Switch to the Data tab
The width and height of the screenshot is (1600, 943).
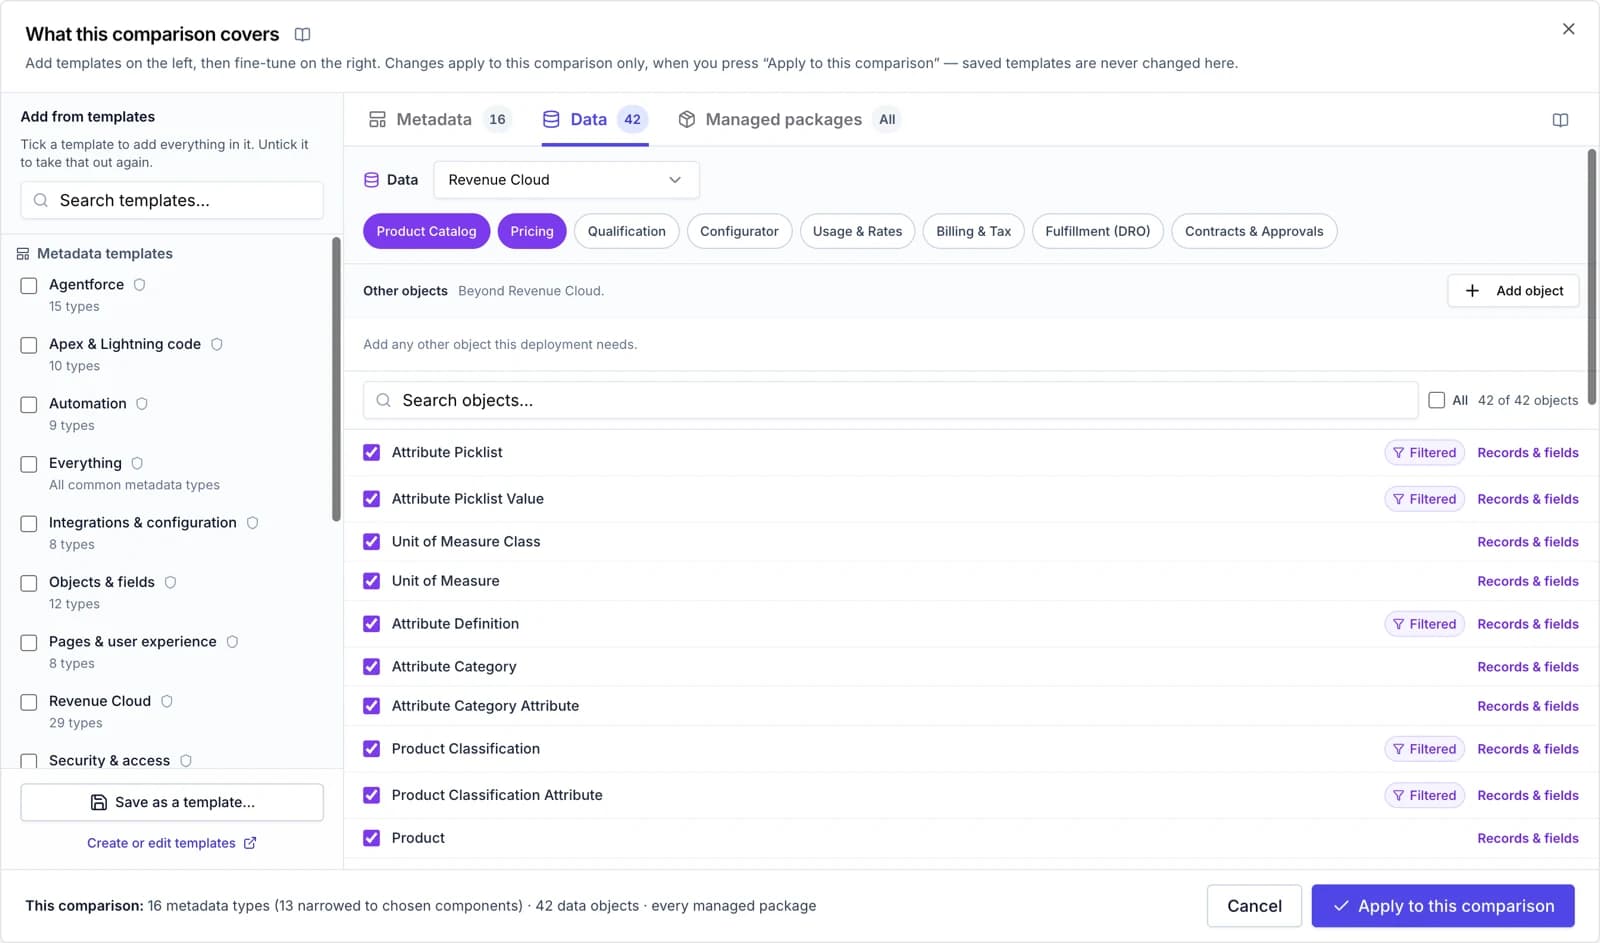(x=595, y=120)
